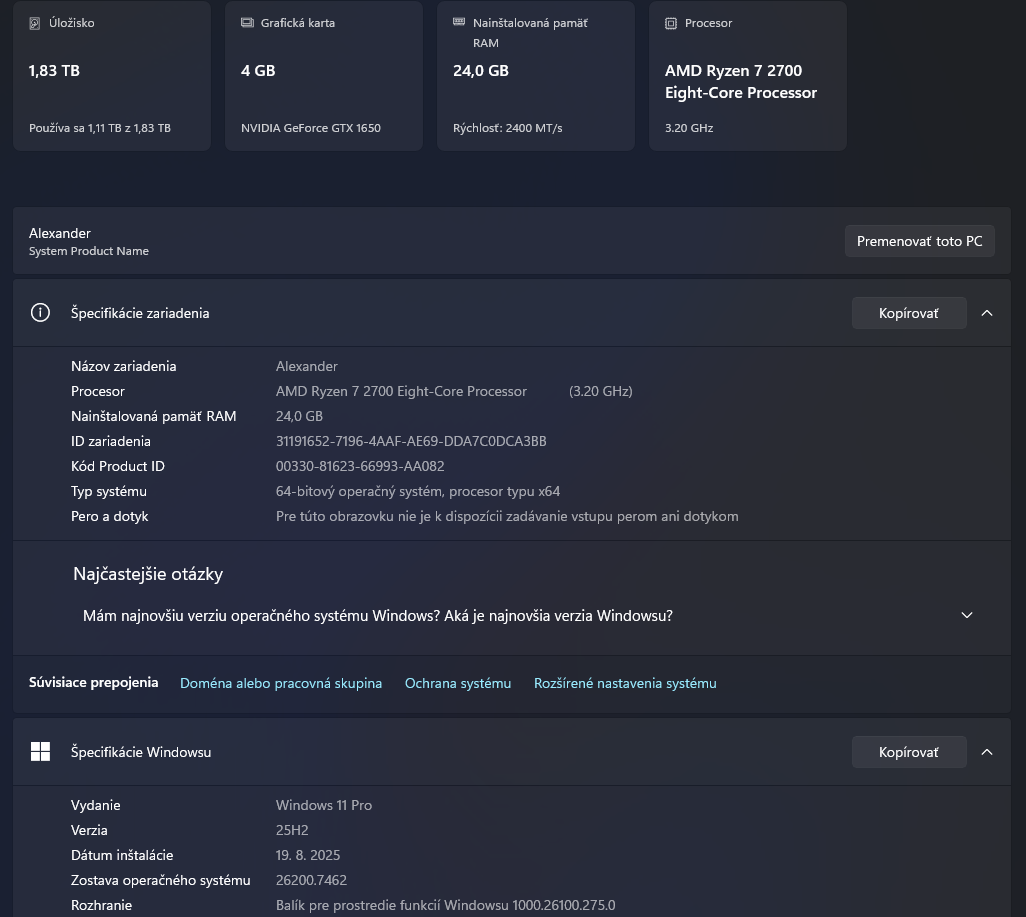The image size is (1026, 917).
Task: Expand the Windows version FAQ question
Action: 966,615
